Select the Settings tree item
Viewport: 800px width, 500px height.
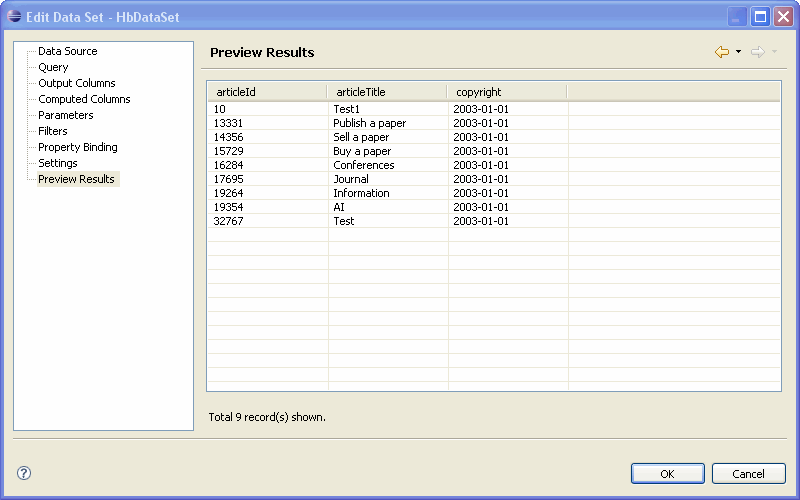click(x=57, y=163)
